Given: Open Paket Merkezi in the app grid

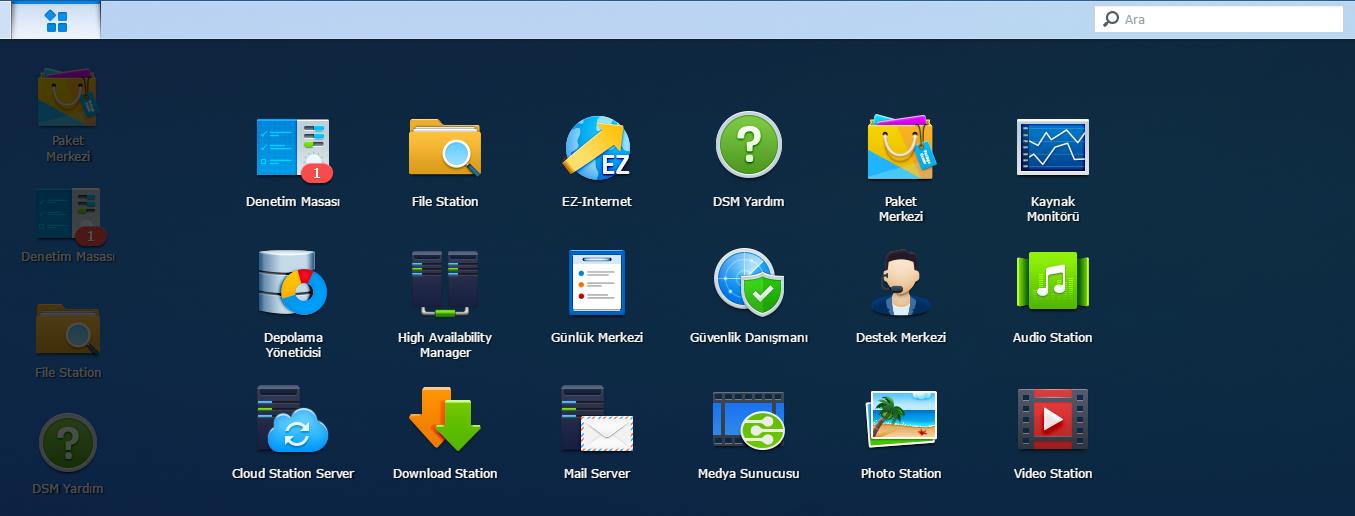Looking at the screenshot, I should 901,148.
